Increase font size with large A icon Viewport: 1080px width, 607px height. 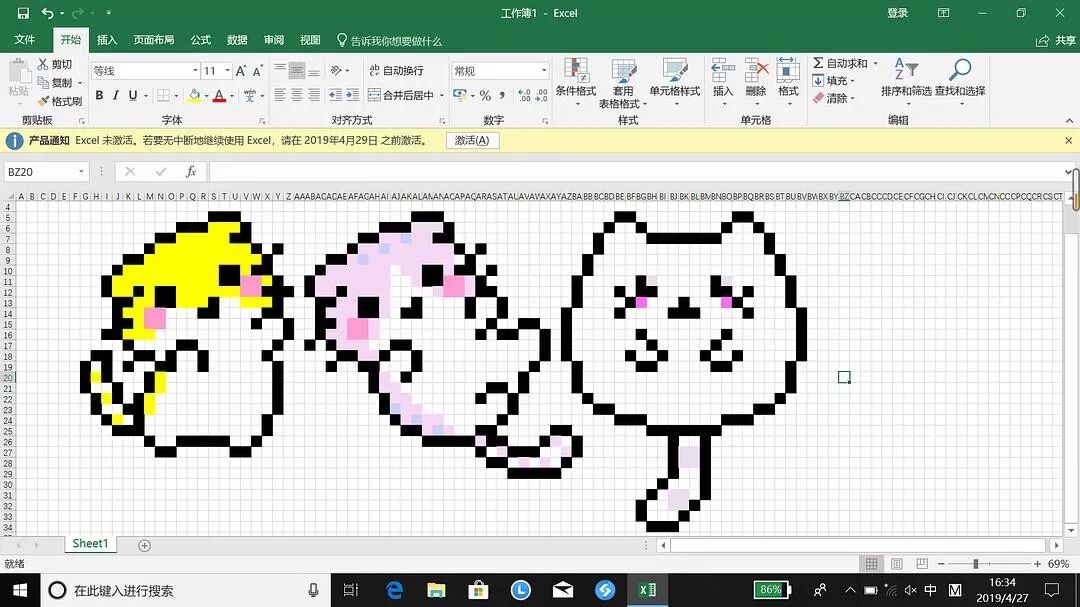[x=240, y=70]
